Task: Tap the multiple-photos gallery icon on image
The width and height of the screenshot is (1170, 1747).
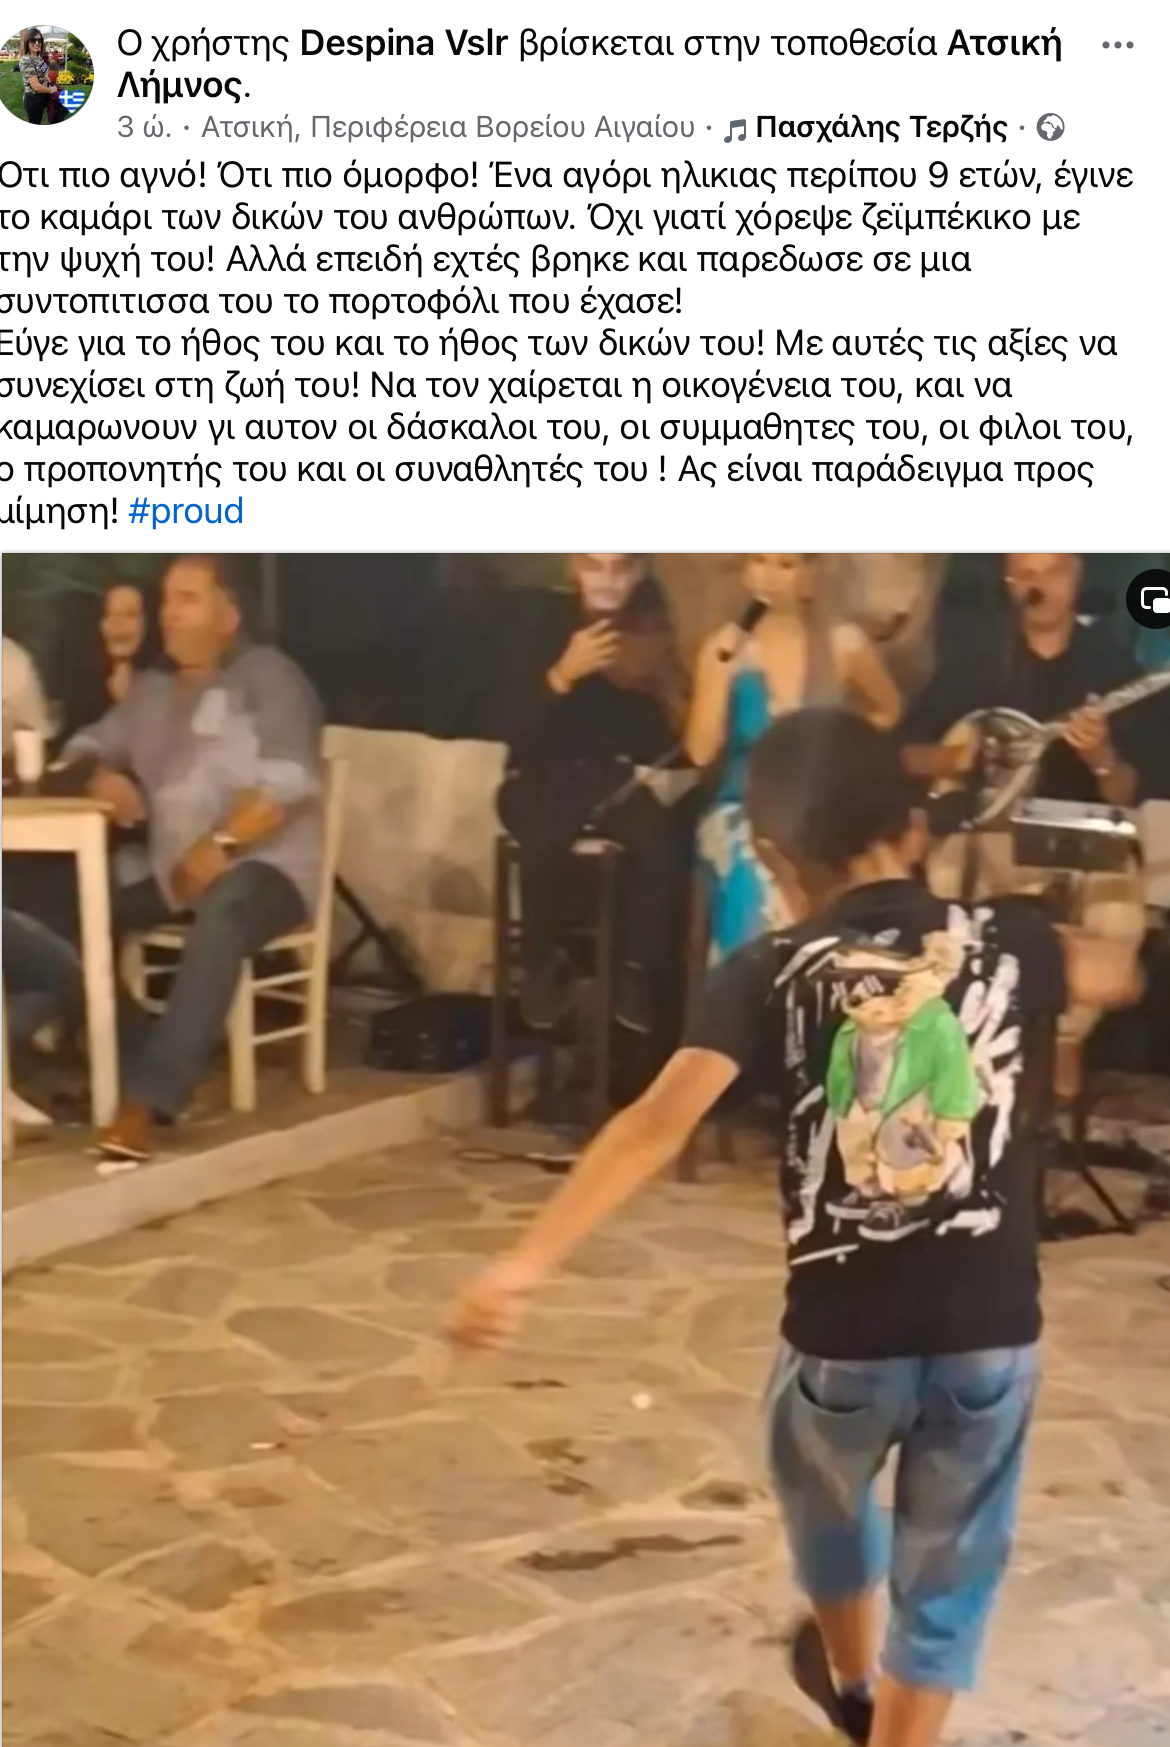Action: [x=1153, y=600]
